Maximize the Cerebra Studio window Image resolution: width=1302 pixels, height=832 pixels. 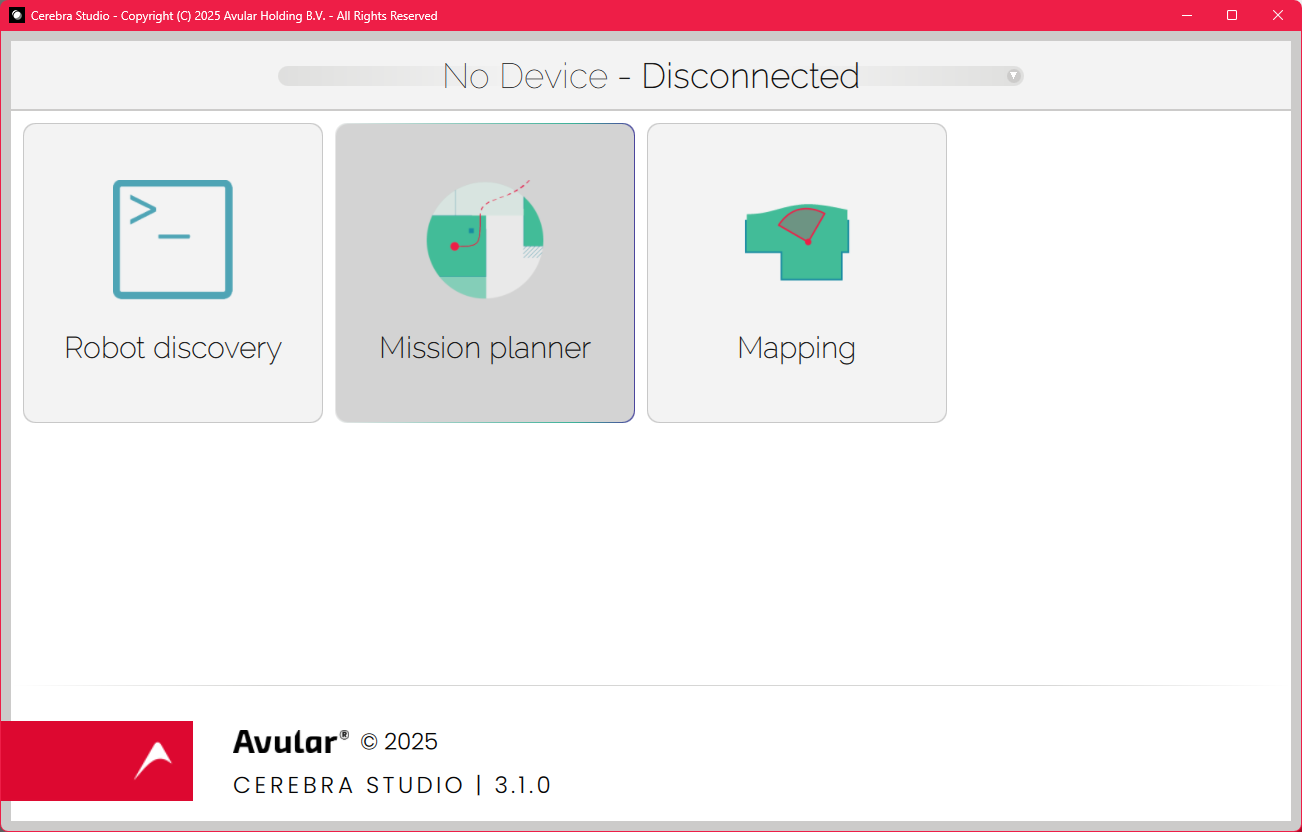pos(1232,15)
